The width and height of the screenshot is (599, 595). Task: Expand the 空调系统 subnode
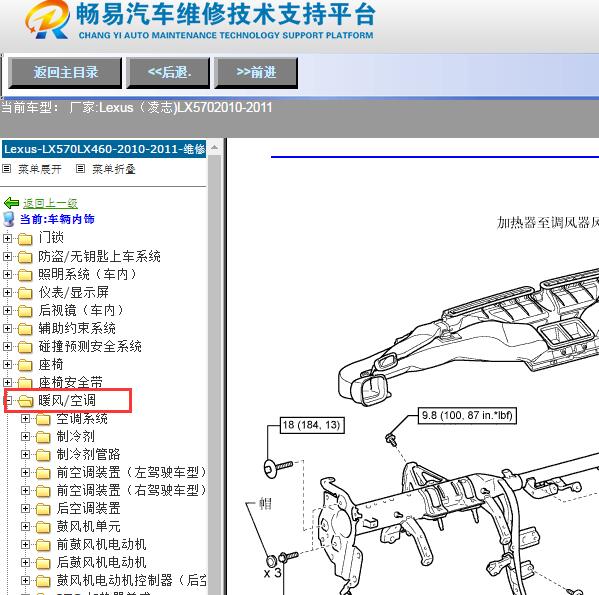[x=25, y=419]
